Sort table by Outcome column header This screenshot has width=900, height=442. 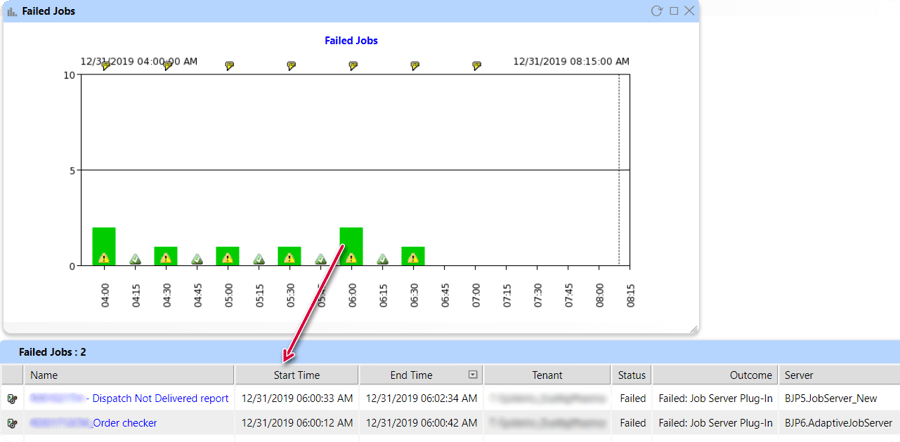(x=715, y=375)
